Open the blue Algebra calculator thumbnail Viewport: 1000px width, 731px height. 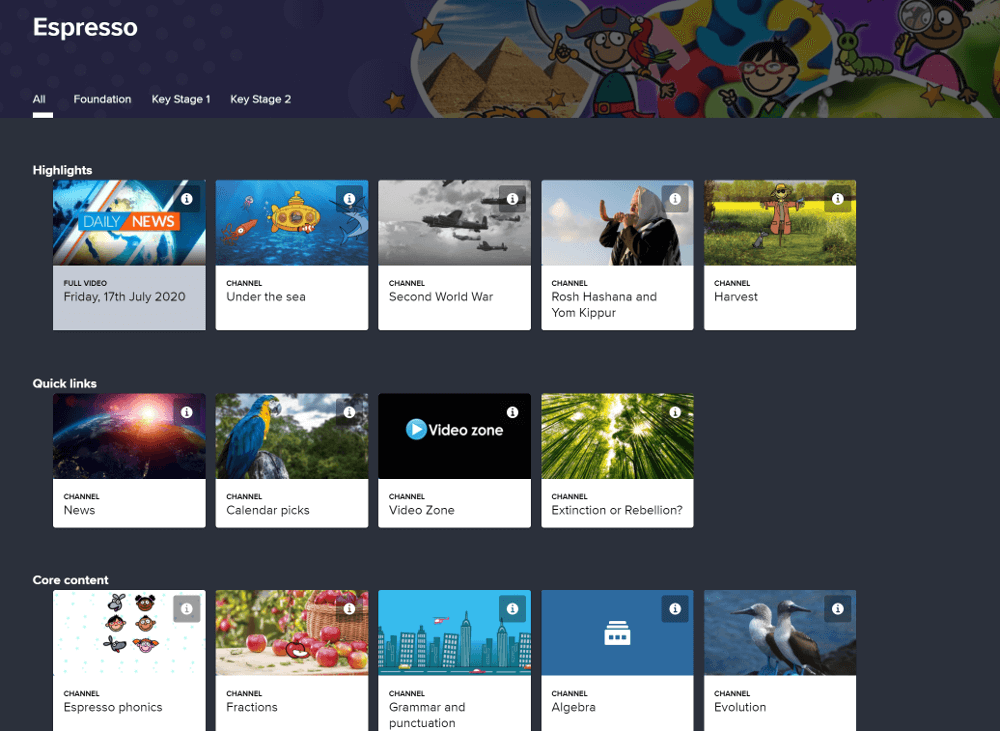(617, 633)
